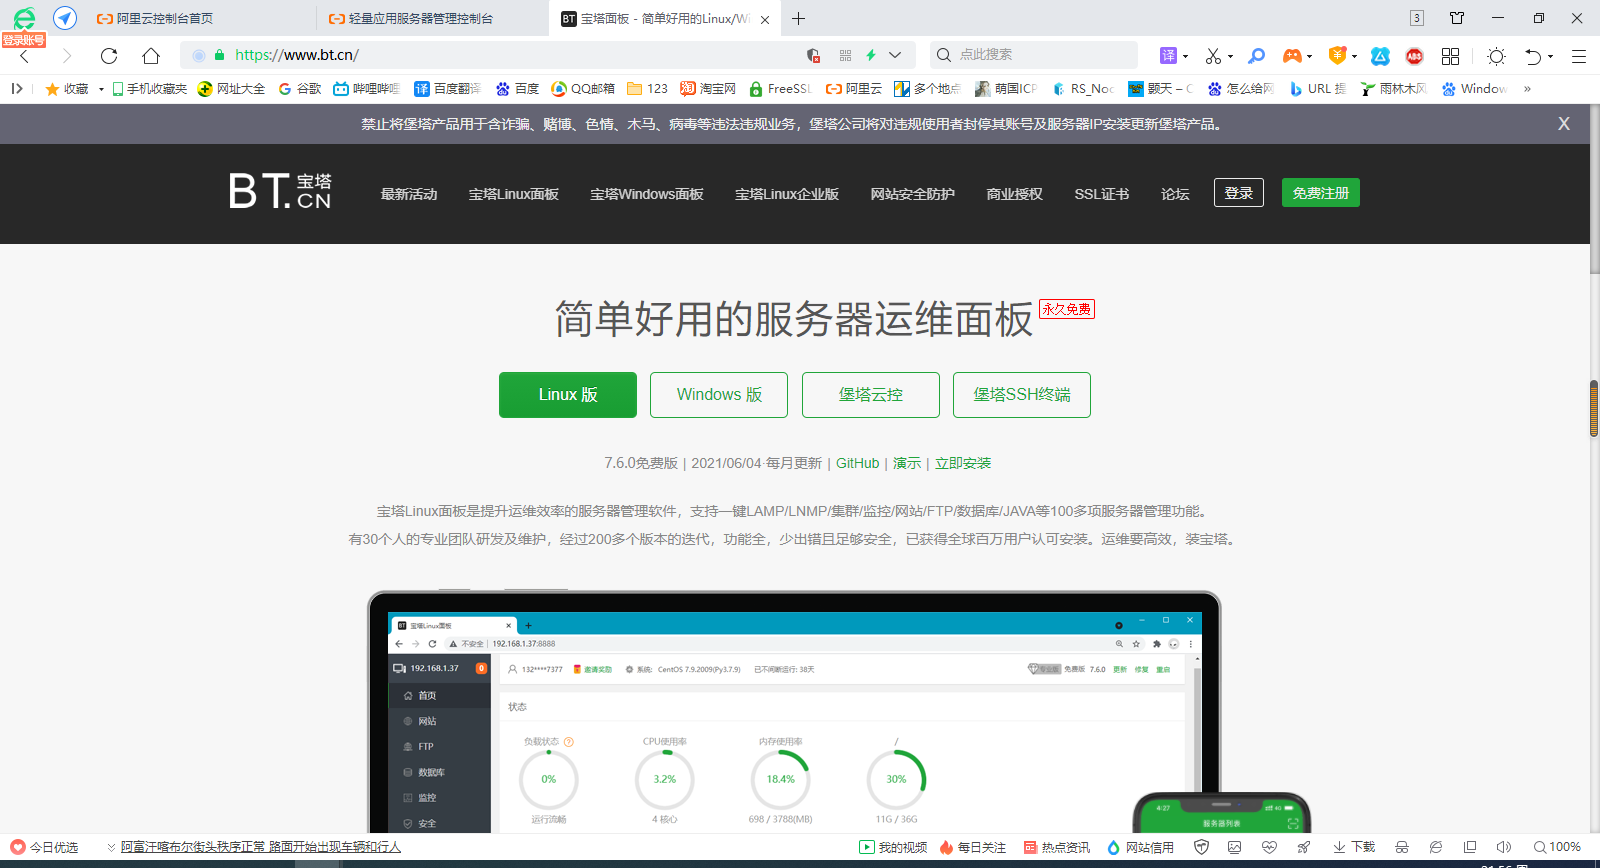Click the shield blocked icon in address bar
This screenshot has height=868, width=1600.
click(x=813, y=55)
